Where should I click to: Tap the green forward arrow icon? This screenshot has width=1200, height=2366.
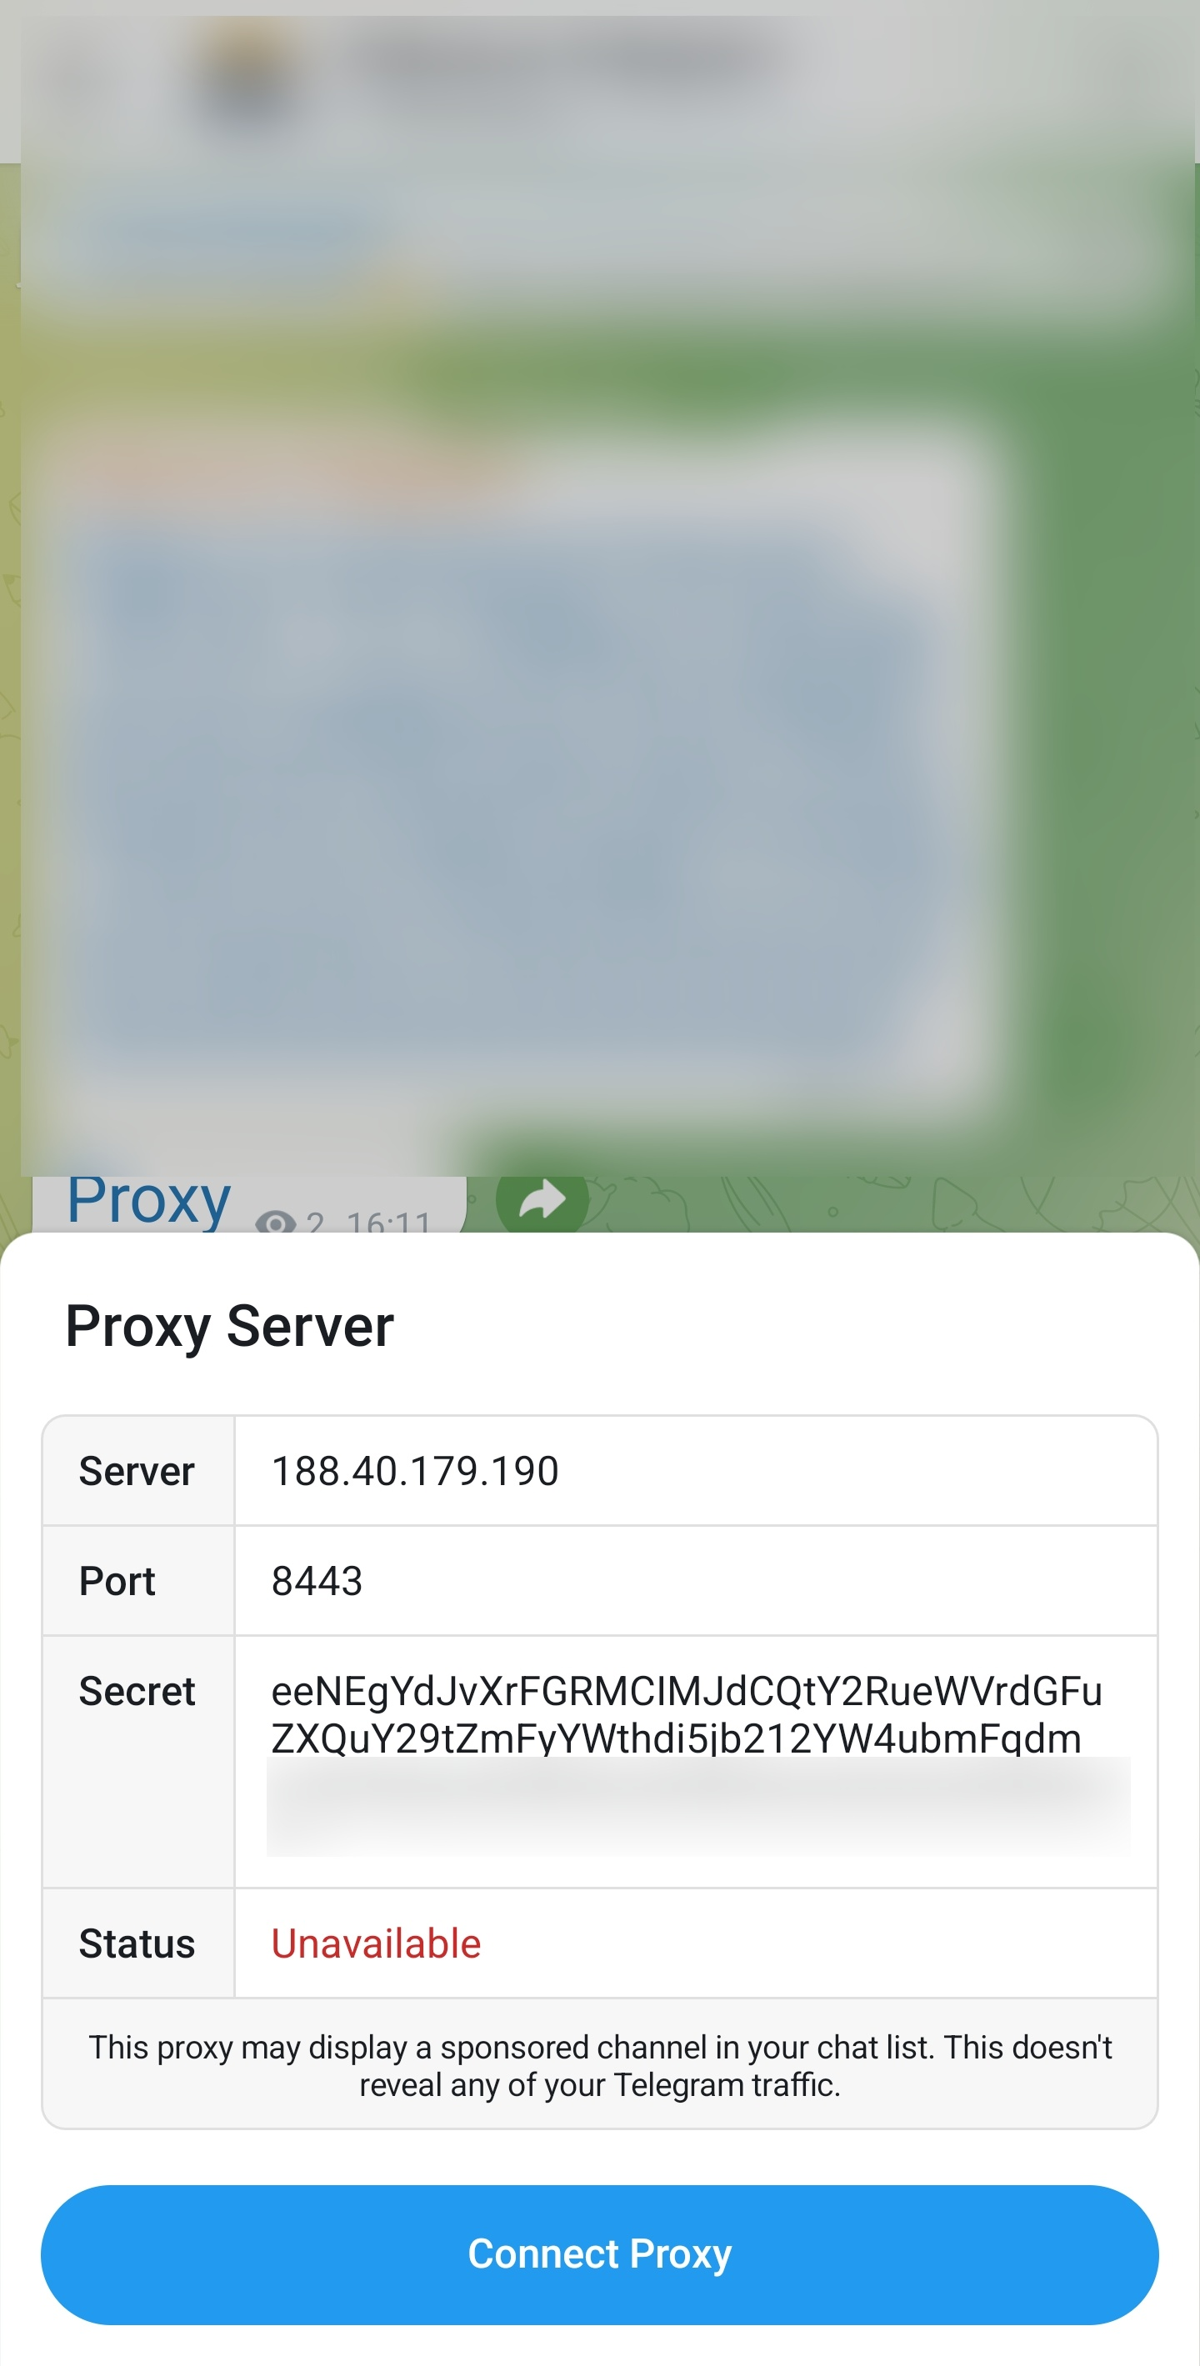click(542, 1202)
